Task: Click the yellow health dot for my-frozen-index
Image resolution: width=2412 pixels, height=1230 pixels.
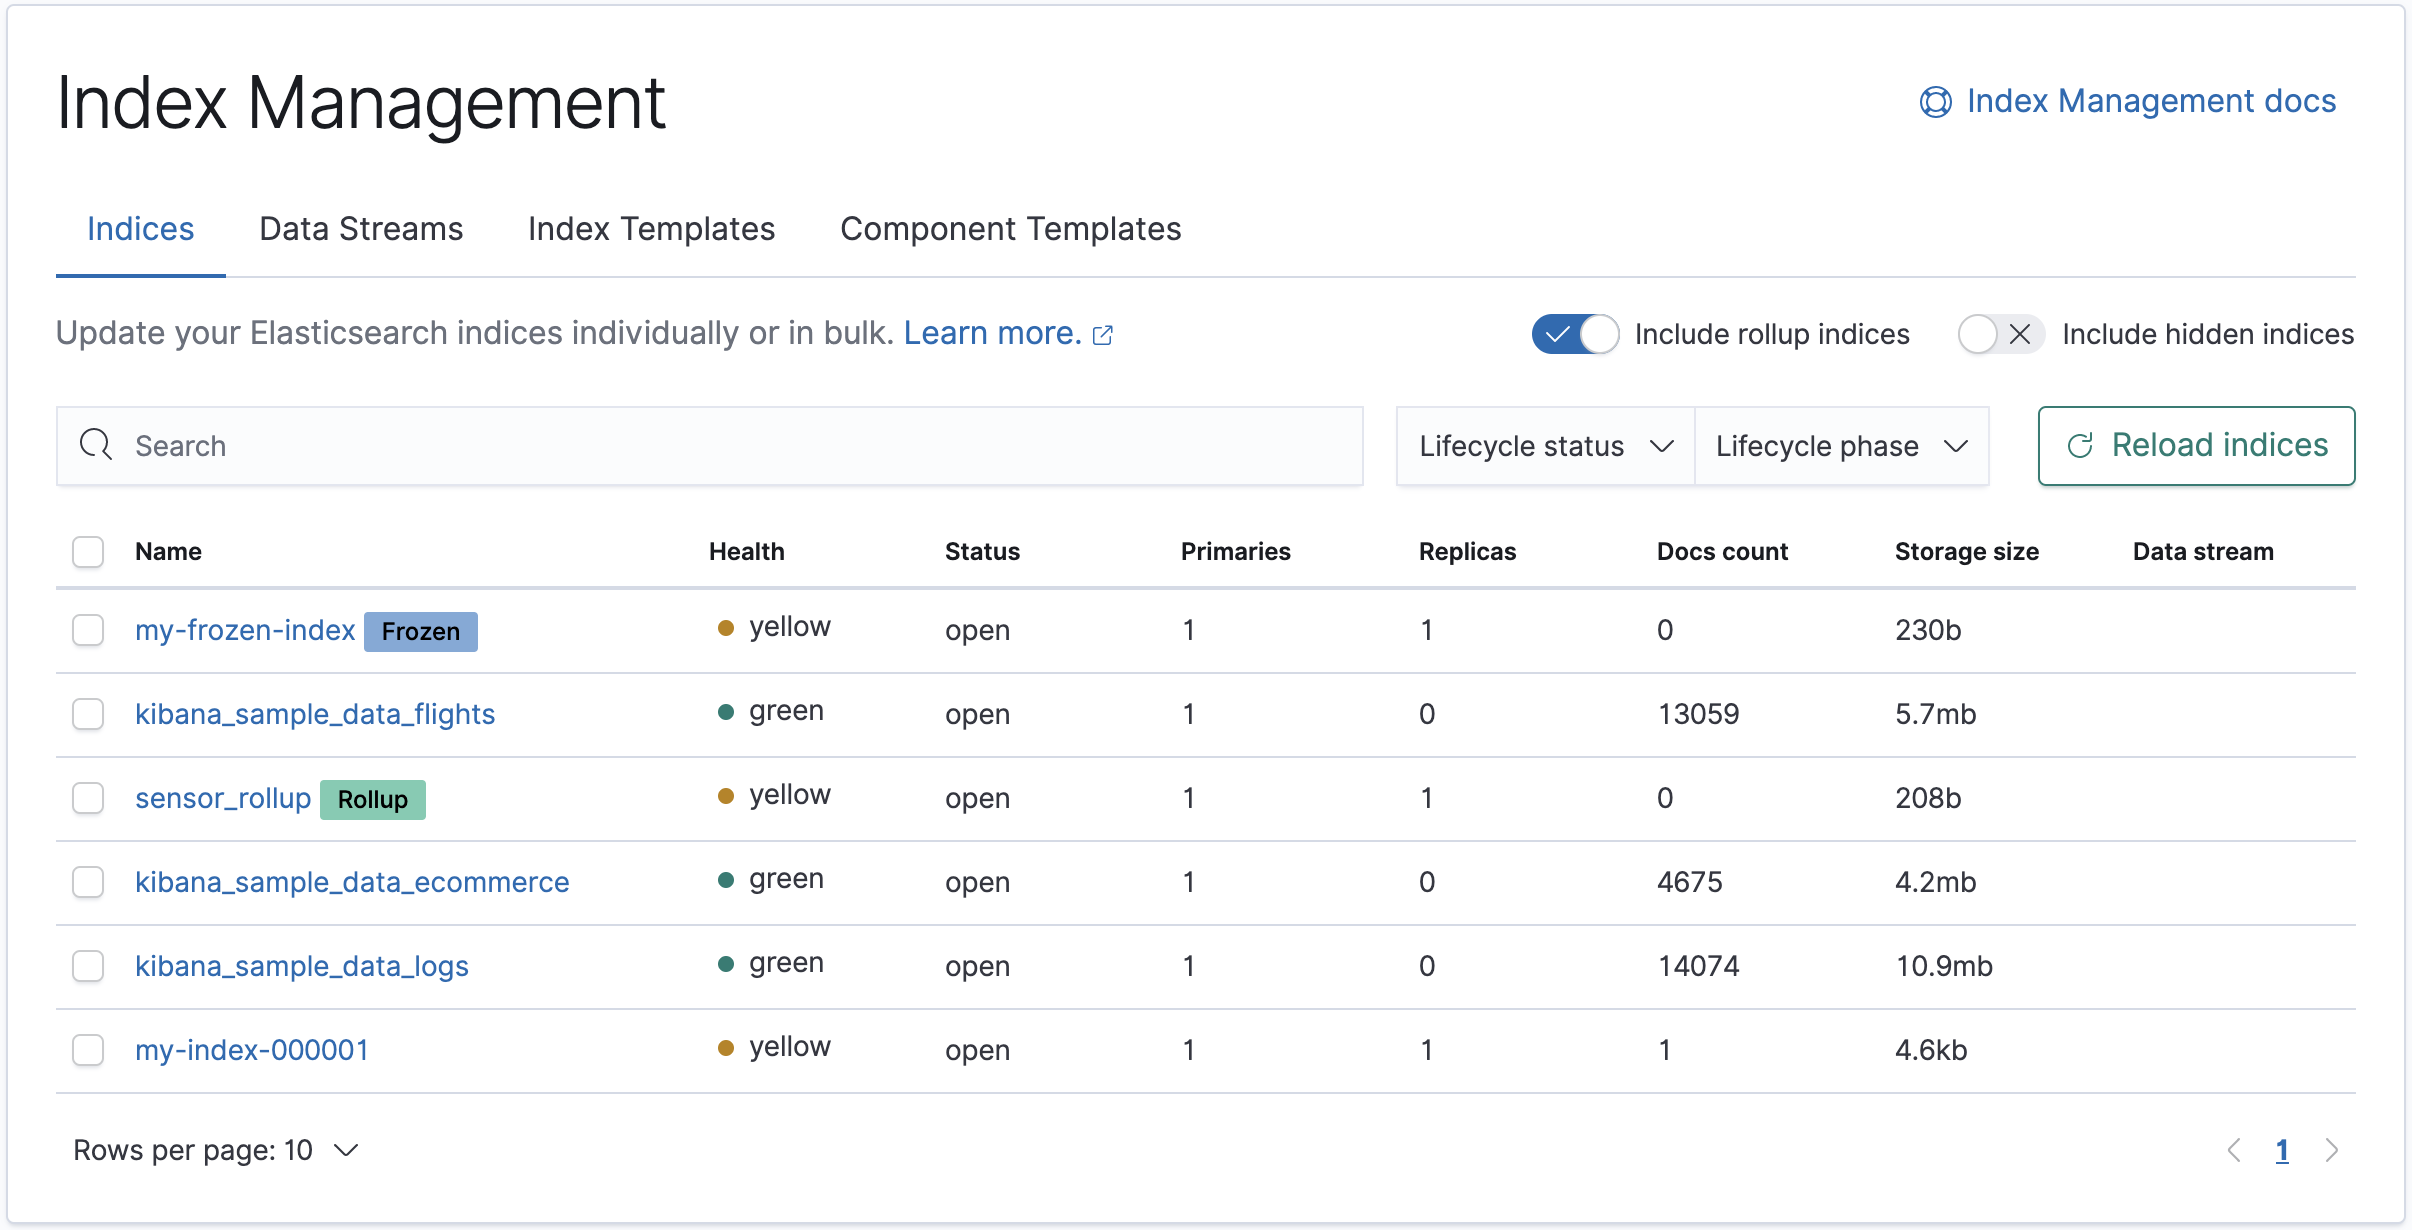Action: 726,627
